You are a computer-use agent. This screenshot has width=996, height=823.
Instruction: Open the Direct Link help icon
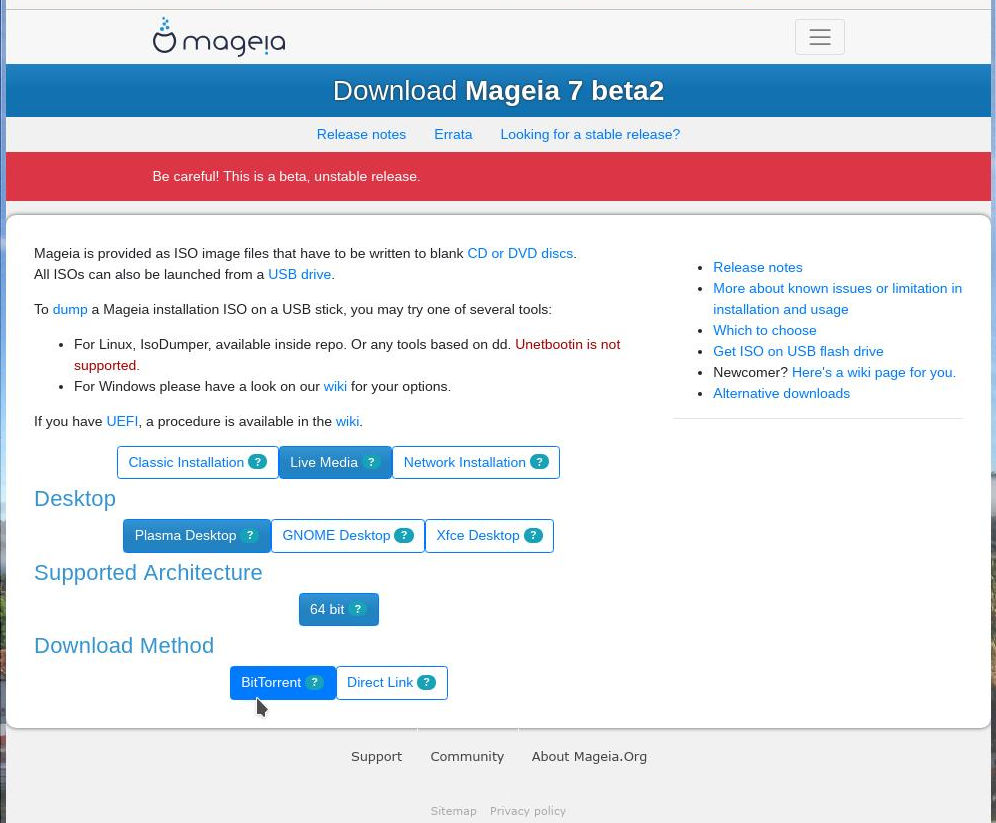tap(426, 682)
